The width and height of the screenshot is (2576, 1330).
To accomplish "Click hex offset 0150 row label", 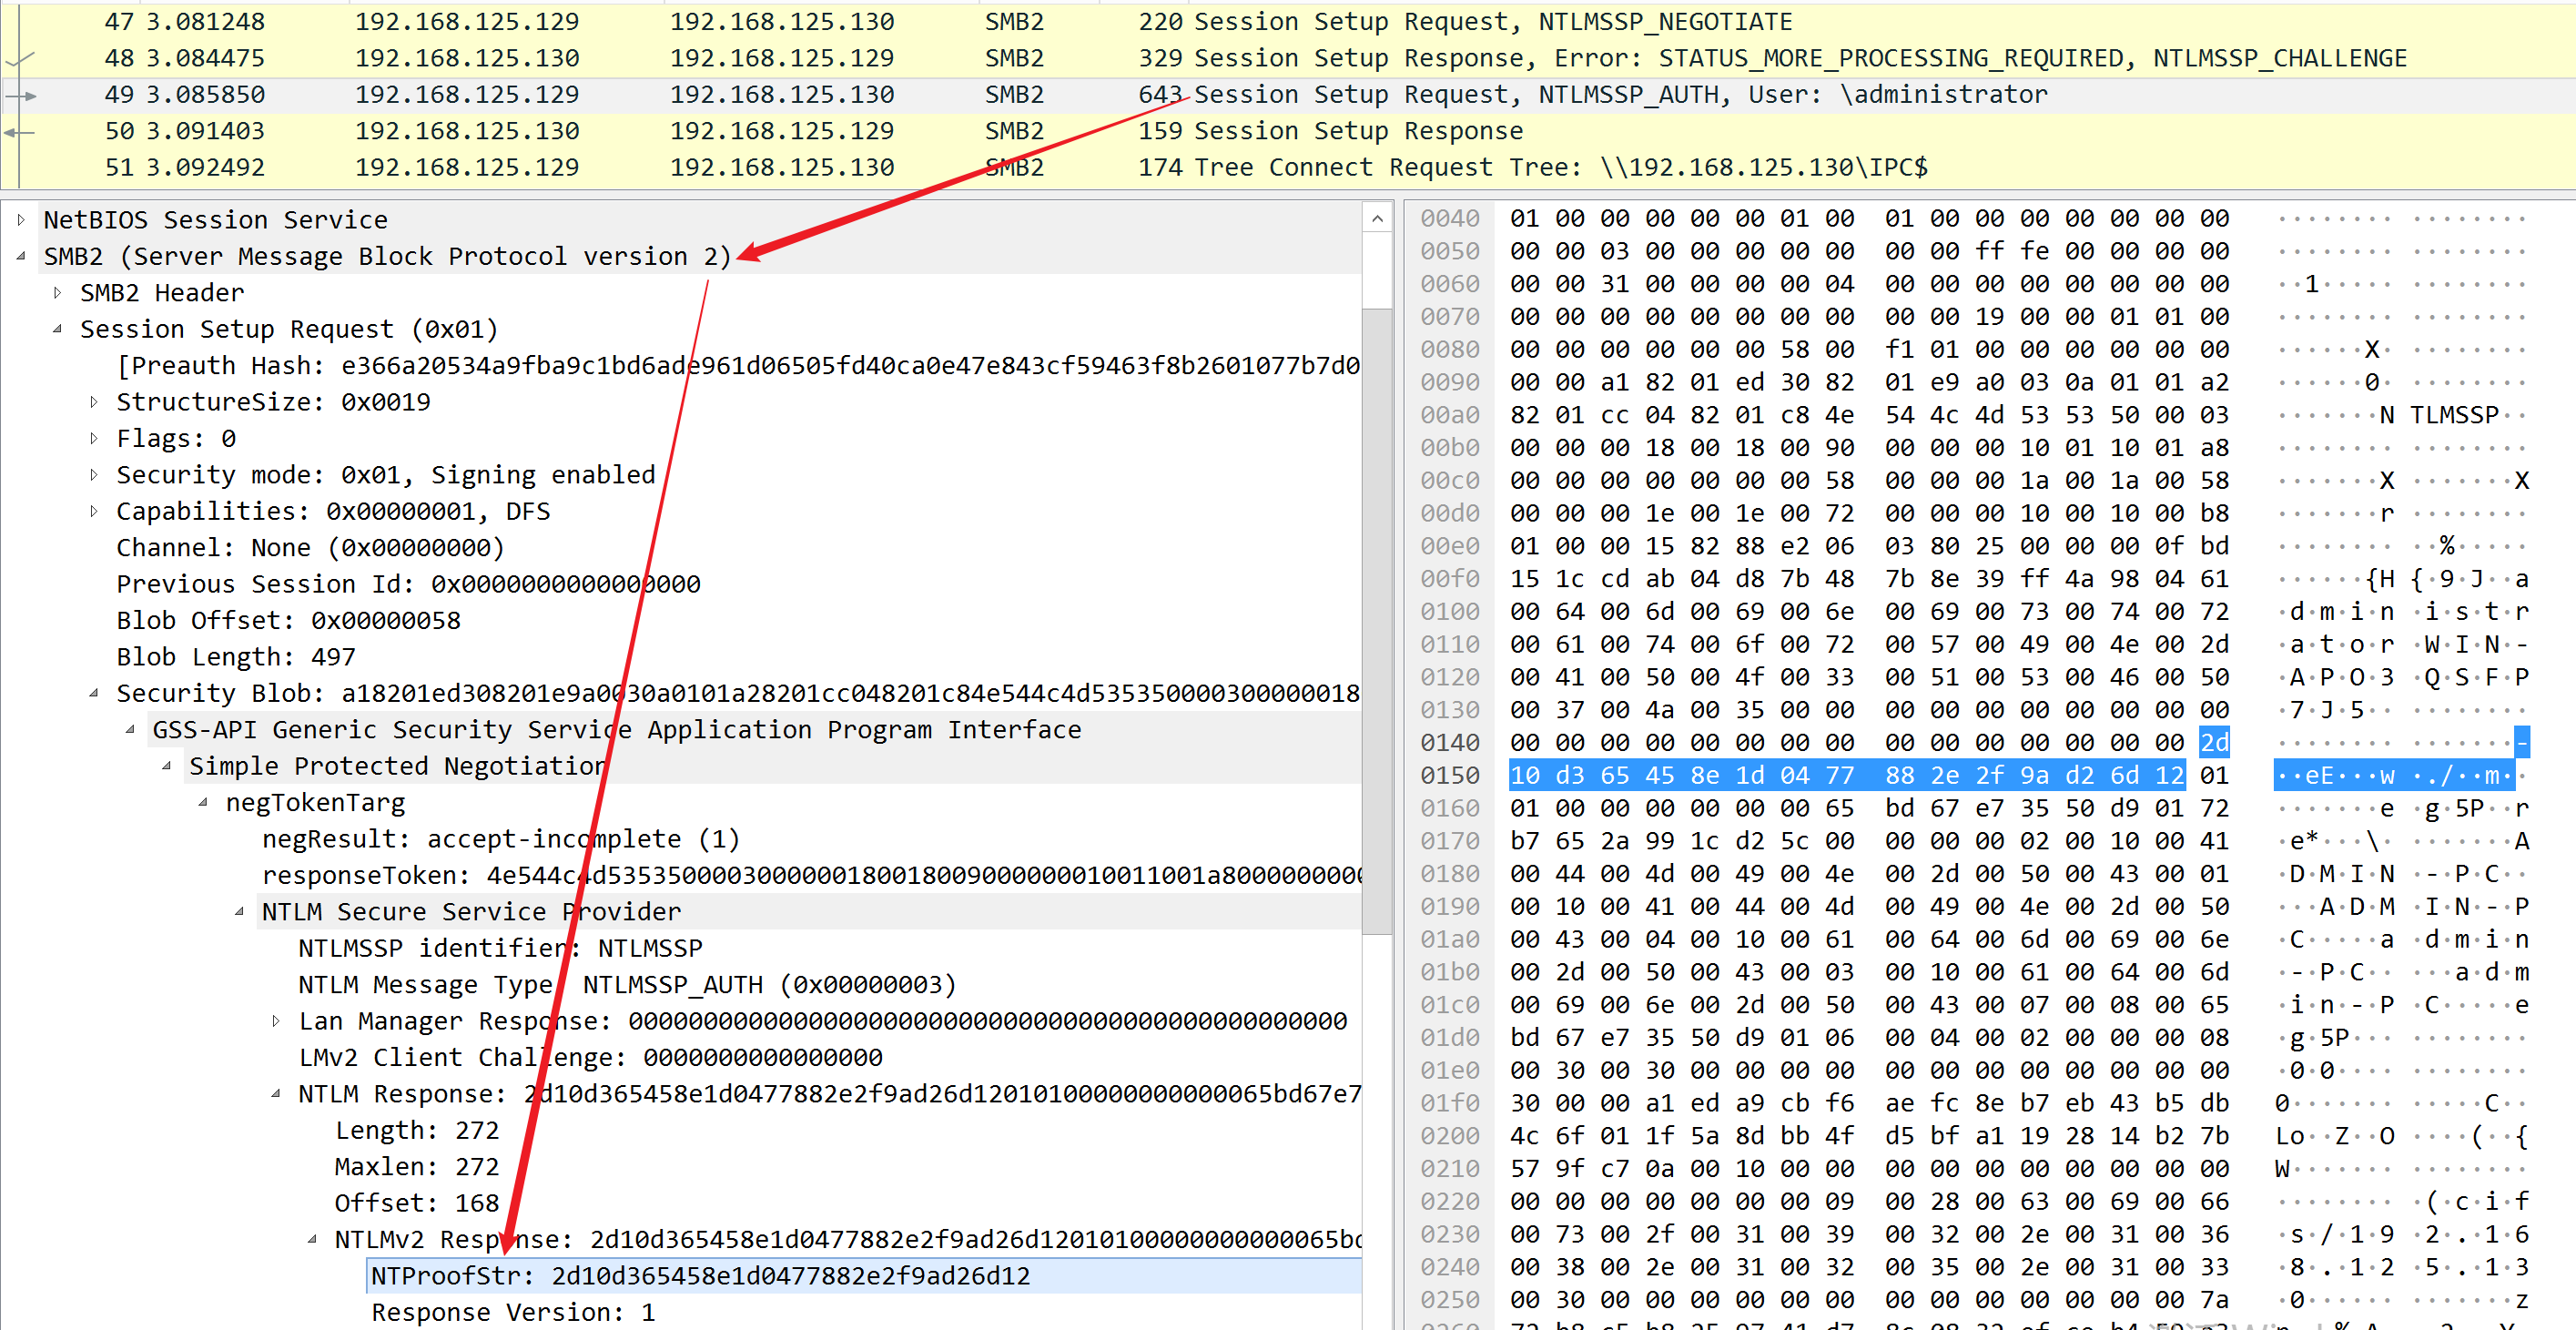I will pos(1449,775).
